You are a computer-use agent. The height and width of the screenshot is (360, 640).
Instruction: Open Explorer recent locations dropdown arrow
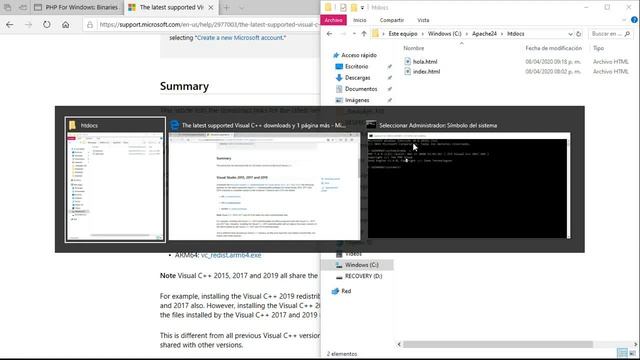[354, 34]
